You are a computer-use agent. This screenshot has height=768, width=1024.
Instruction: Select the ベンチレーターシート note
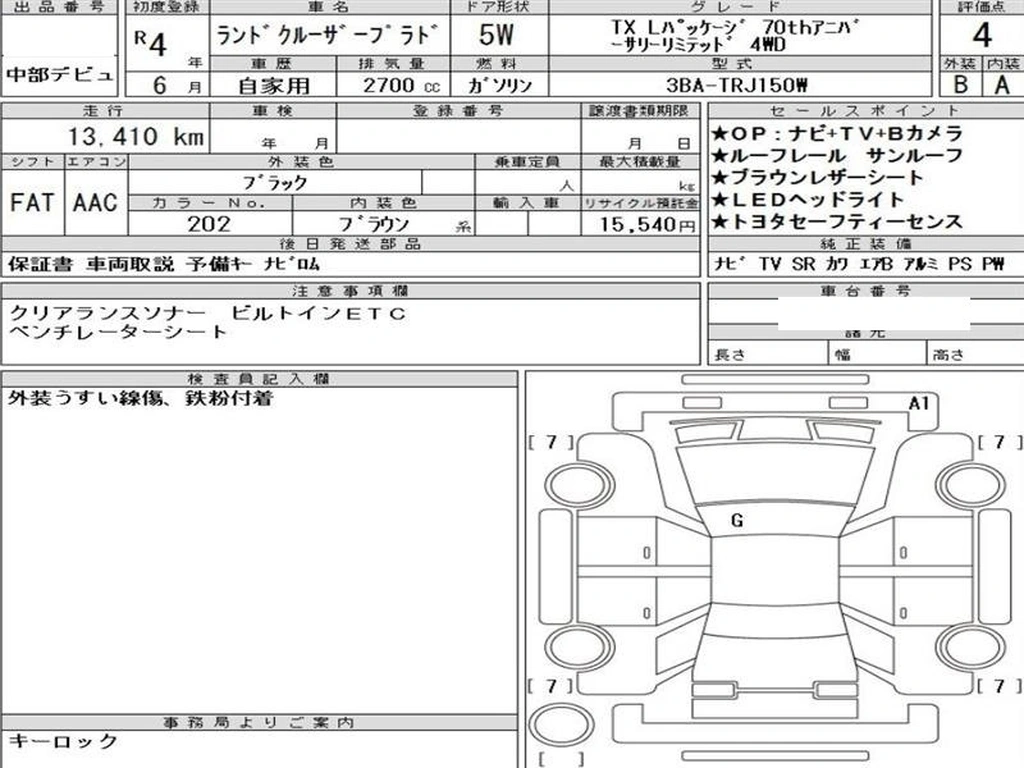tap(118, 332)
